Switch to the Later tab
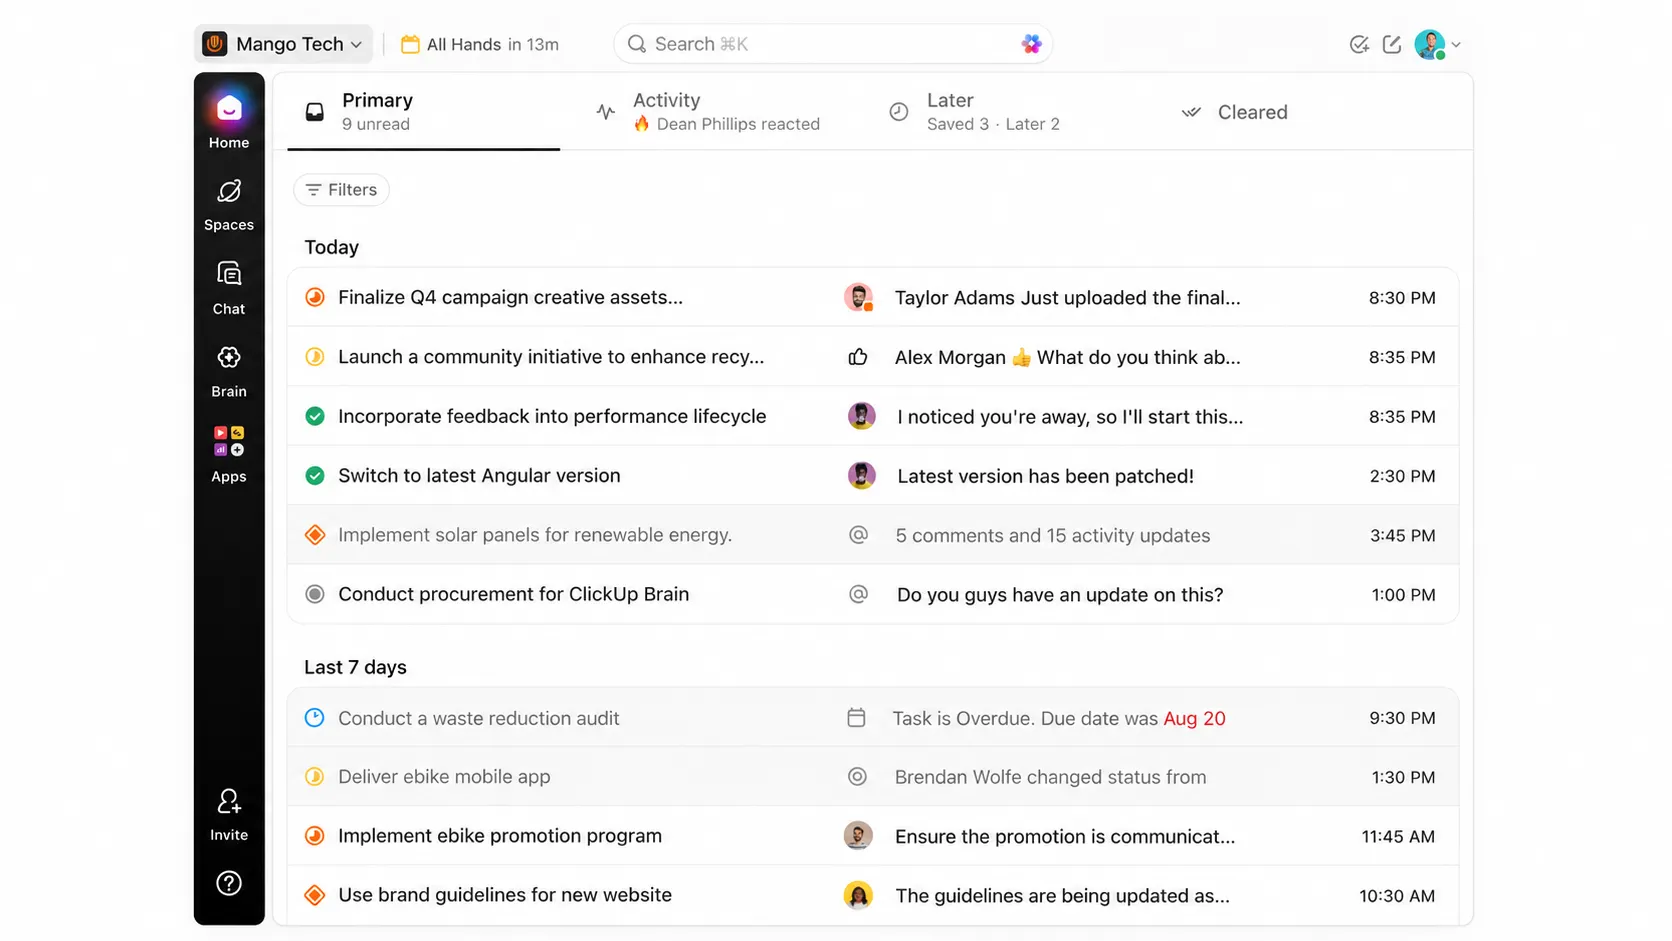 (975, 112)
